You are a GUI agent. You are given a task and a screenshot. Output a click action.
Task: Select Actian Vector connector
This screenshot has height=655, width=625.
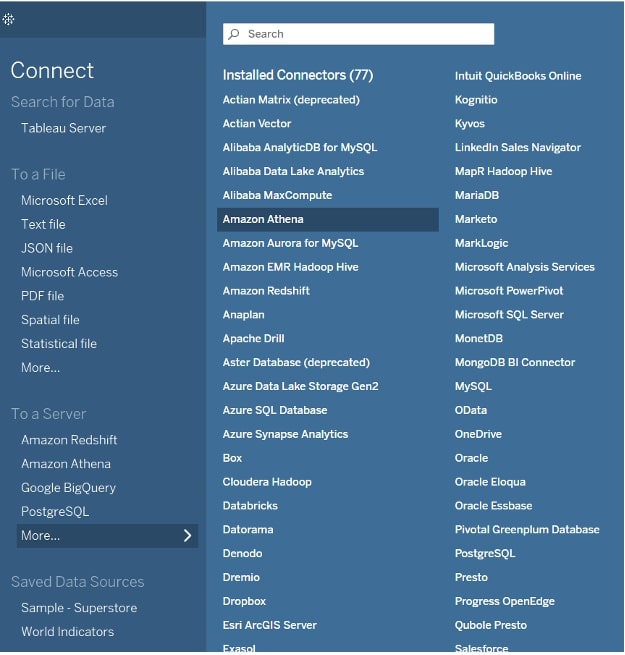(x=257, y=124)
